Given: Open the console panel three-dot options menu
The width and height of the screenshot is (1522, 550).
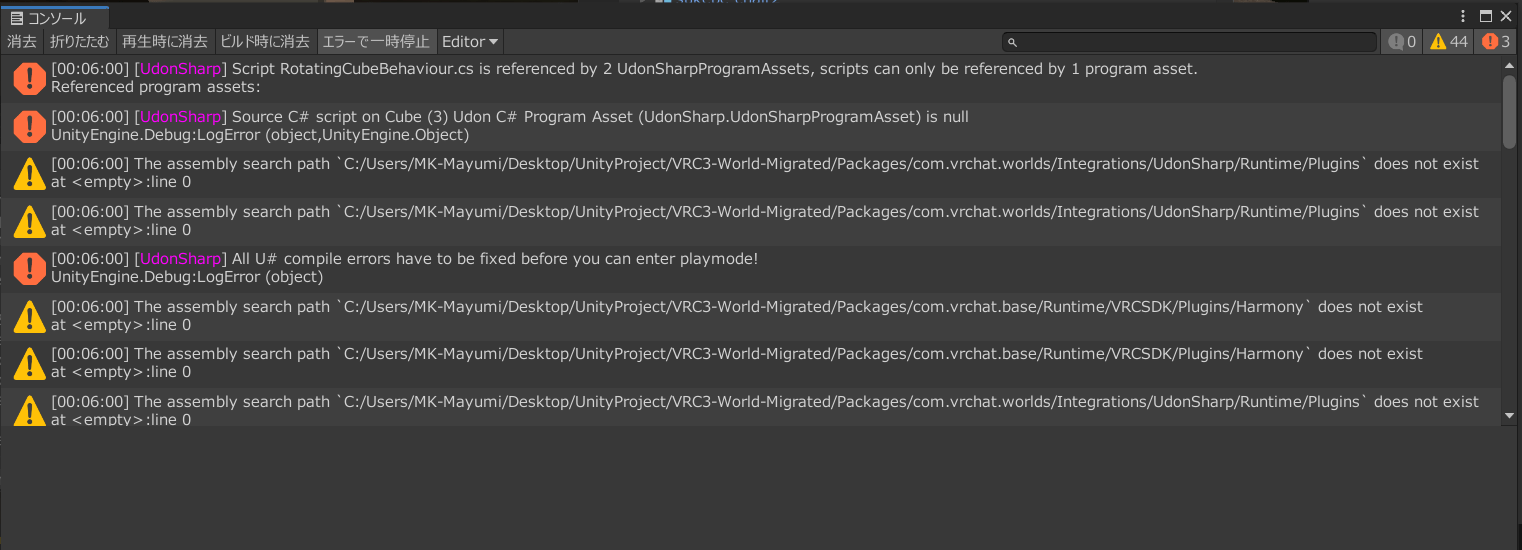Looking at the screenshot, I should coord(1463,16).
